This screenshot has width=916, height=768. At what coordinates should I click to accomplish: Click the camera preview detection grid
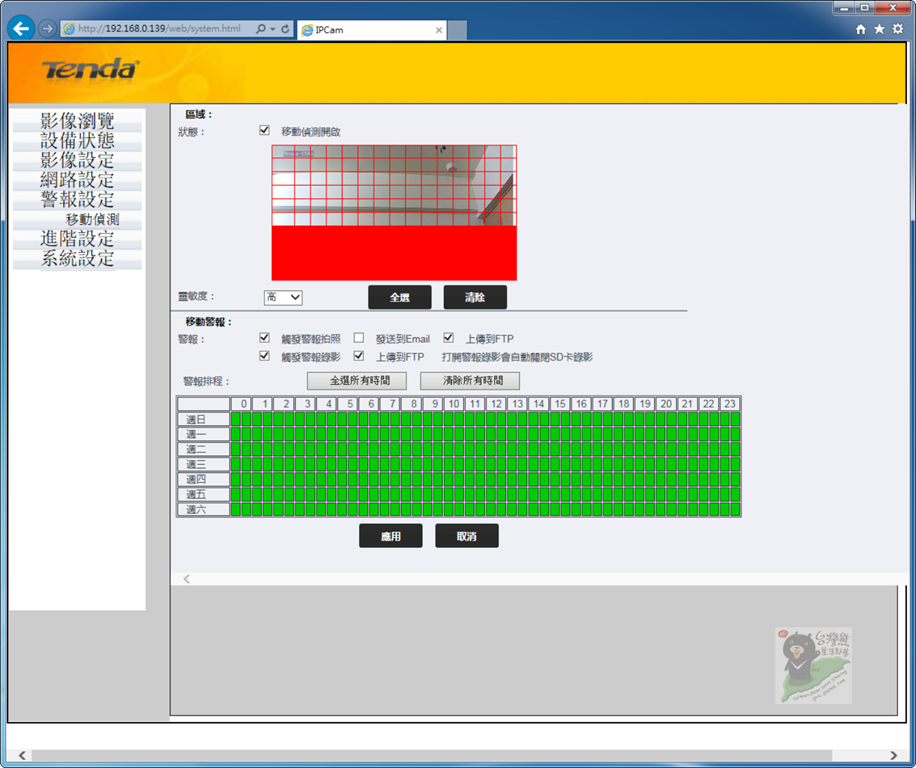click(394, 186)
